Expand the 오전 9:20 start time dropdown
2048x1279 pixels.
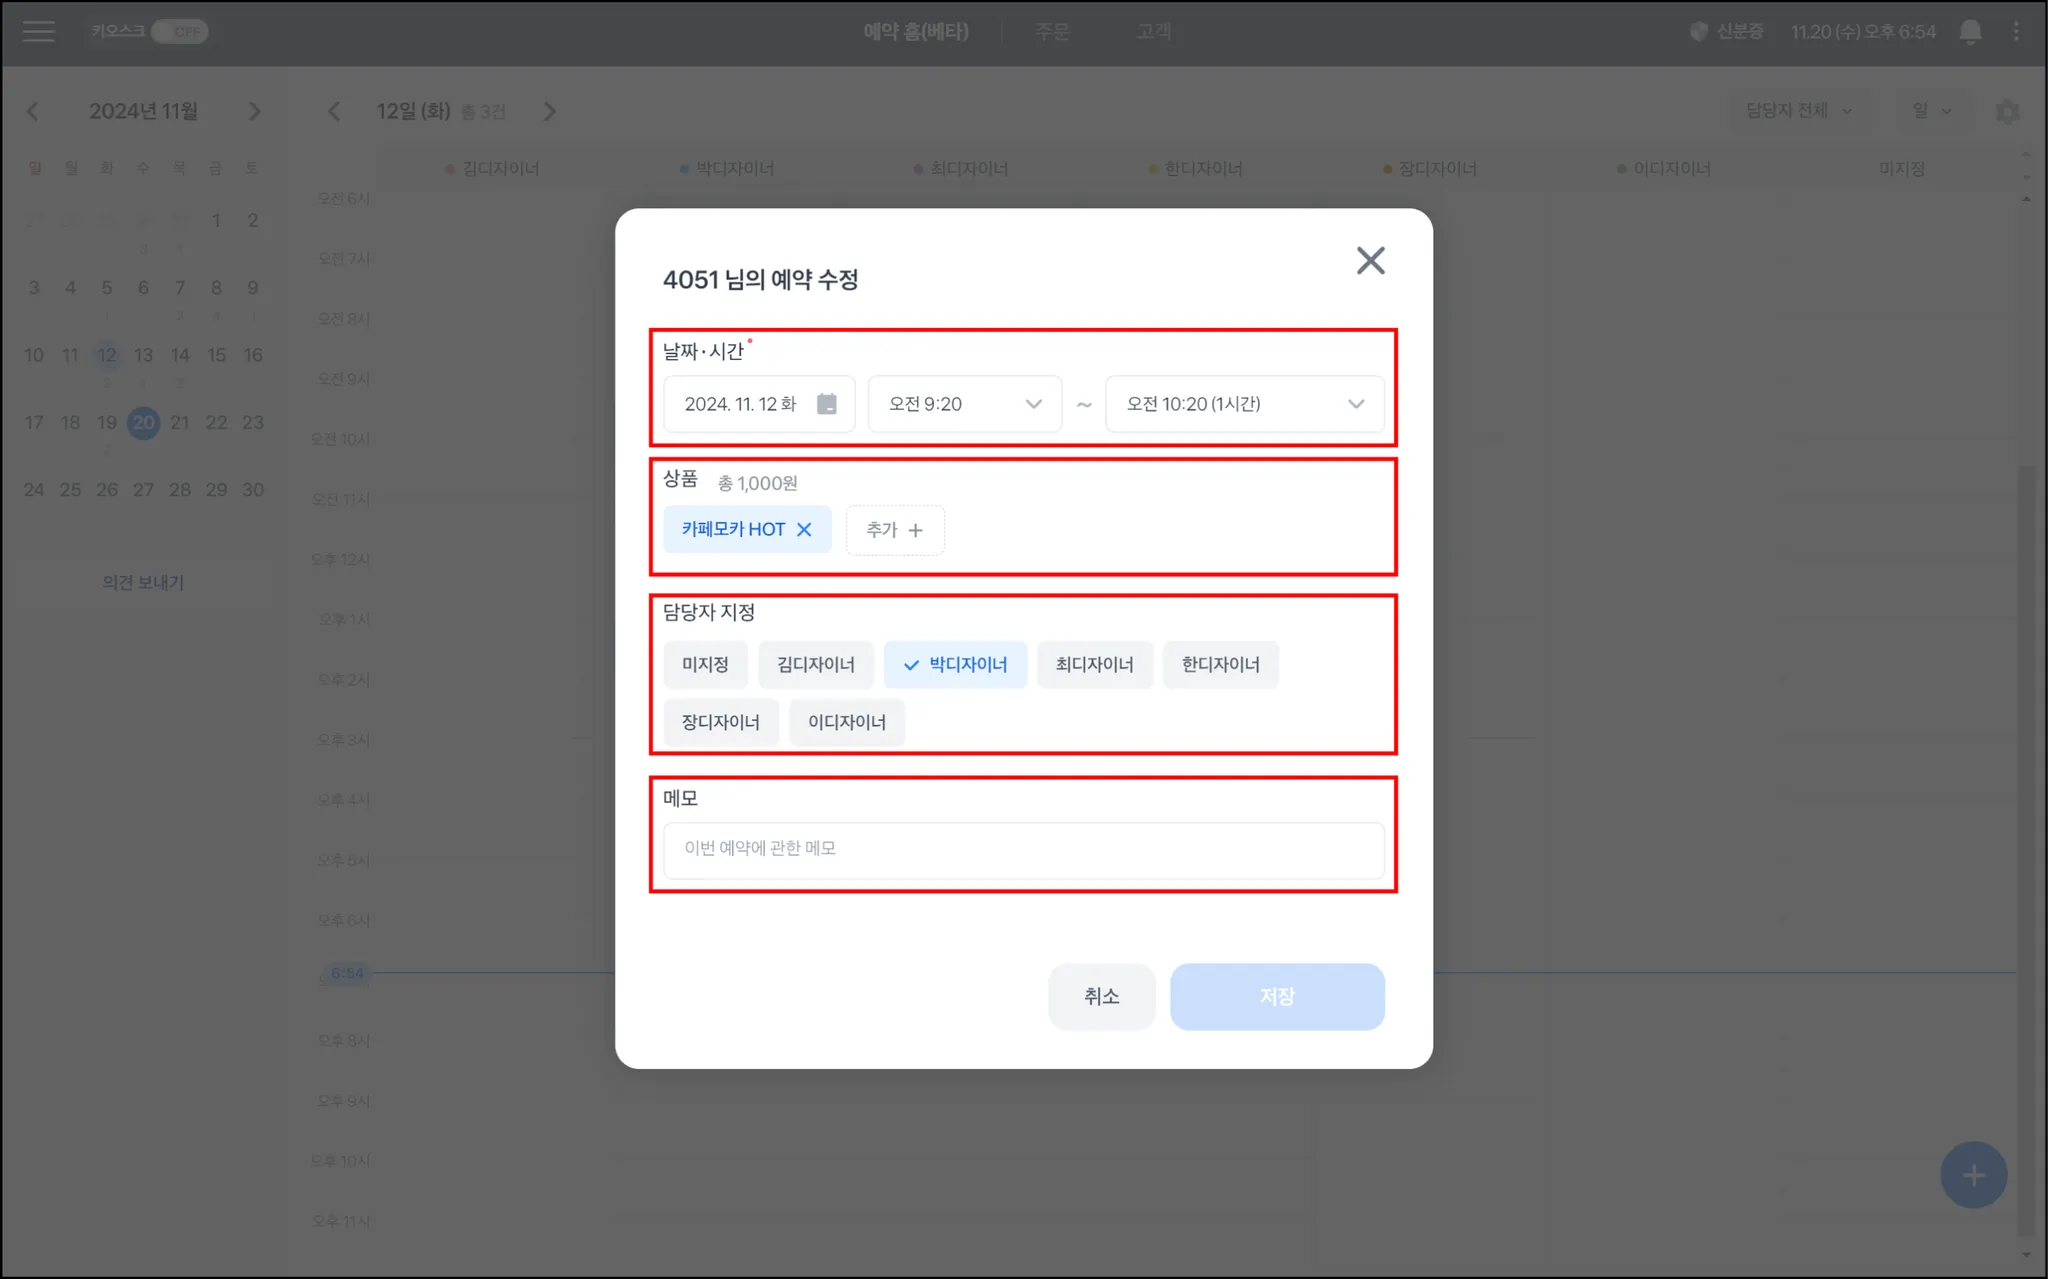pyautogui.click(x=964, y=404)
